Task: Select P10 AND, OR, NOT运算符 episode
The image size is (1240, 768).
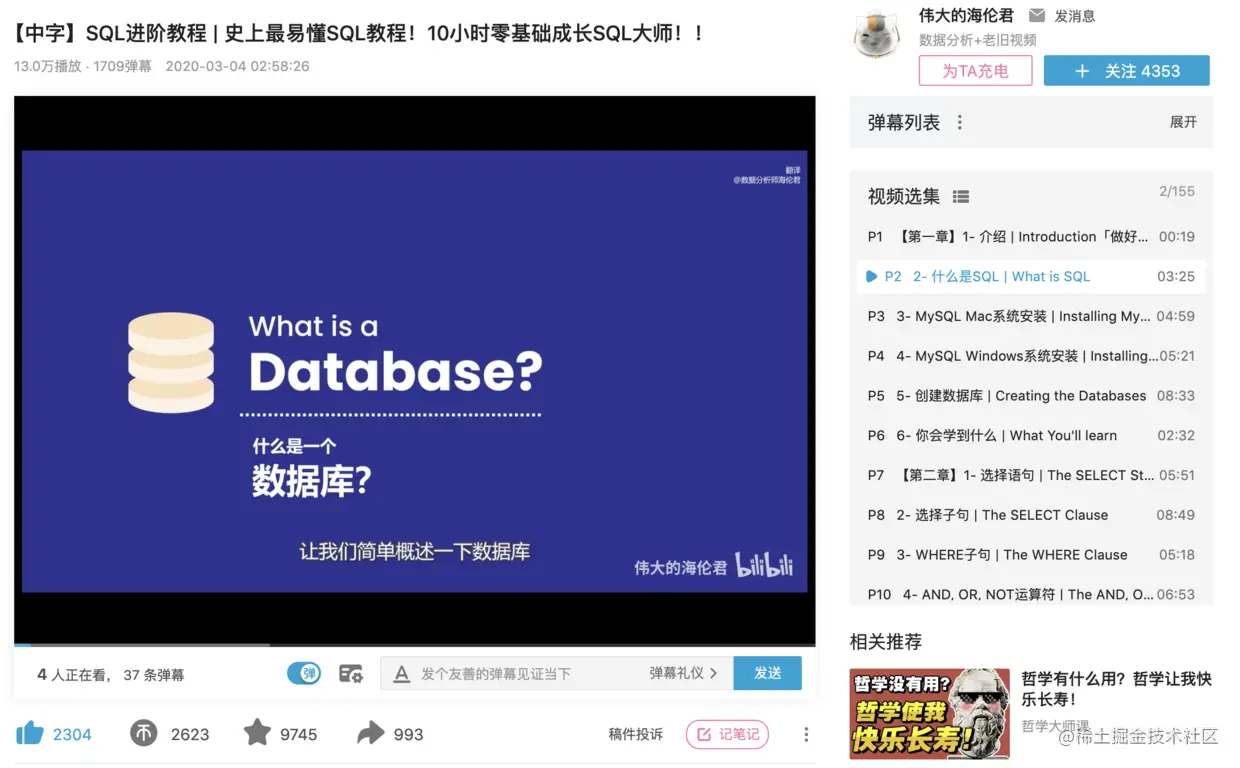Action: tap(1031, 594)
